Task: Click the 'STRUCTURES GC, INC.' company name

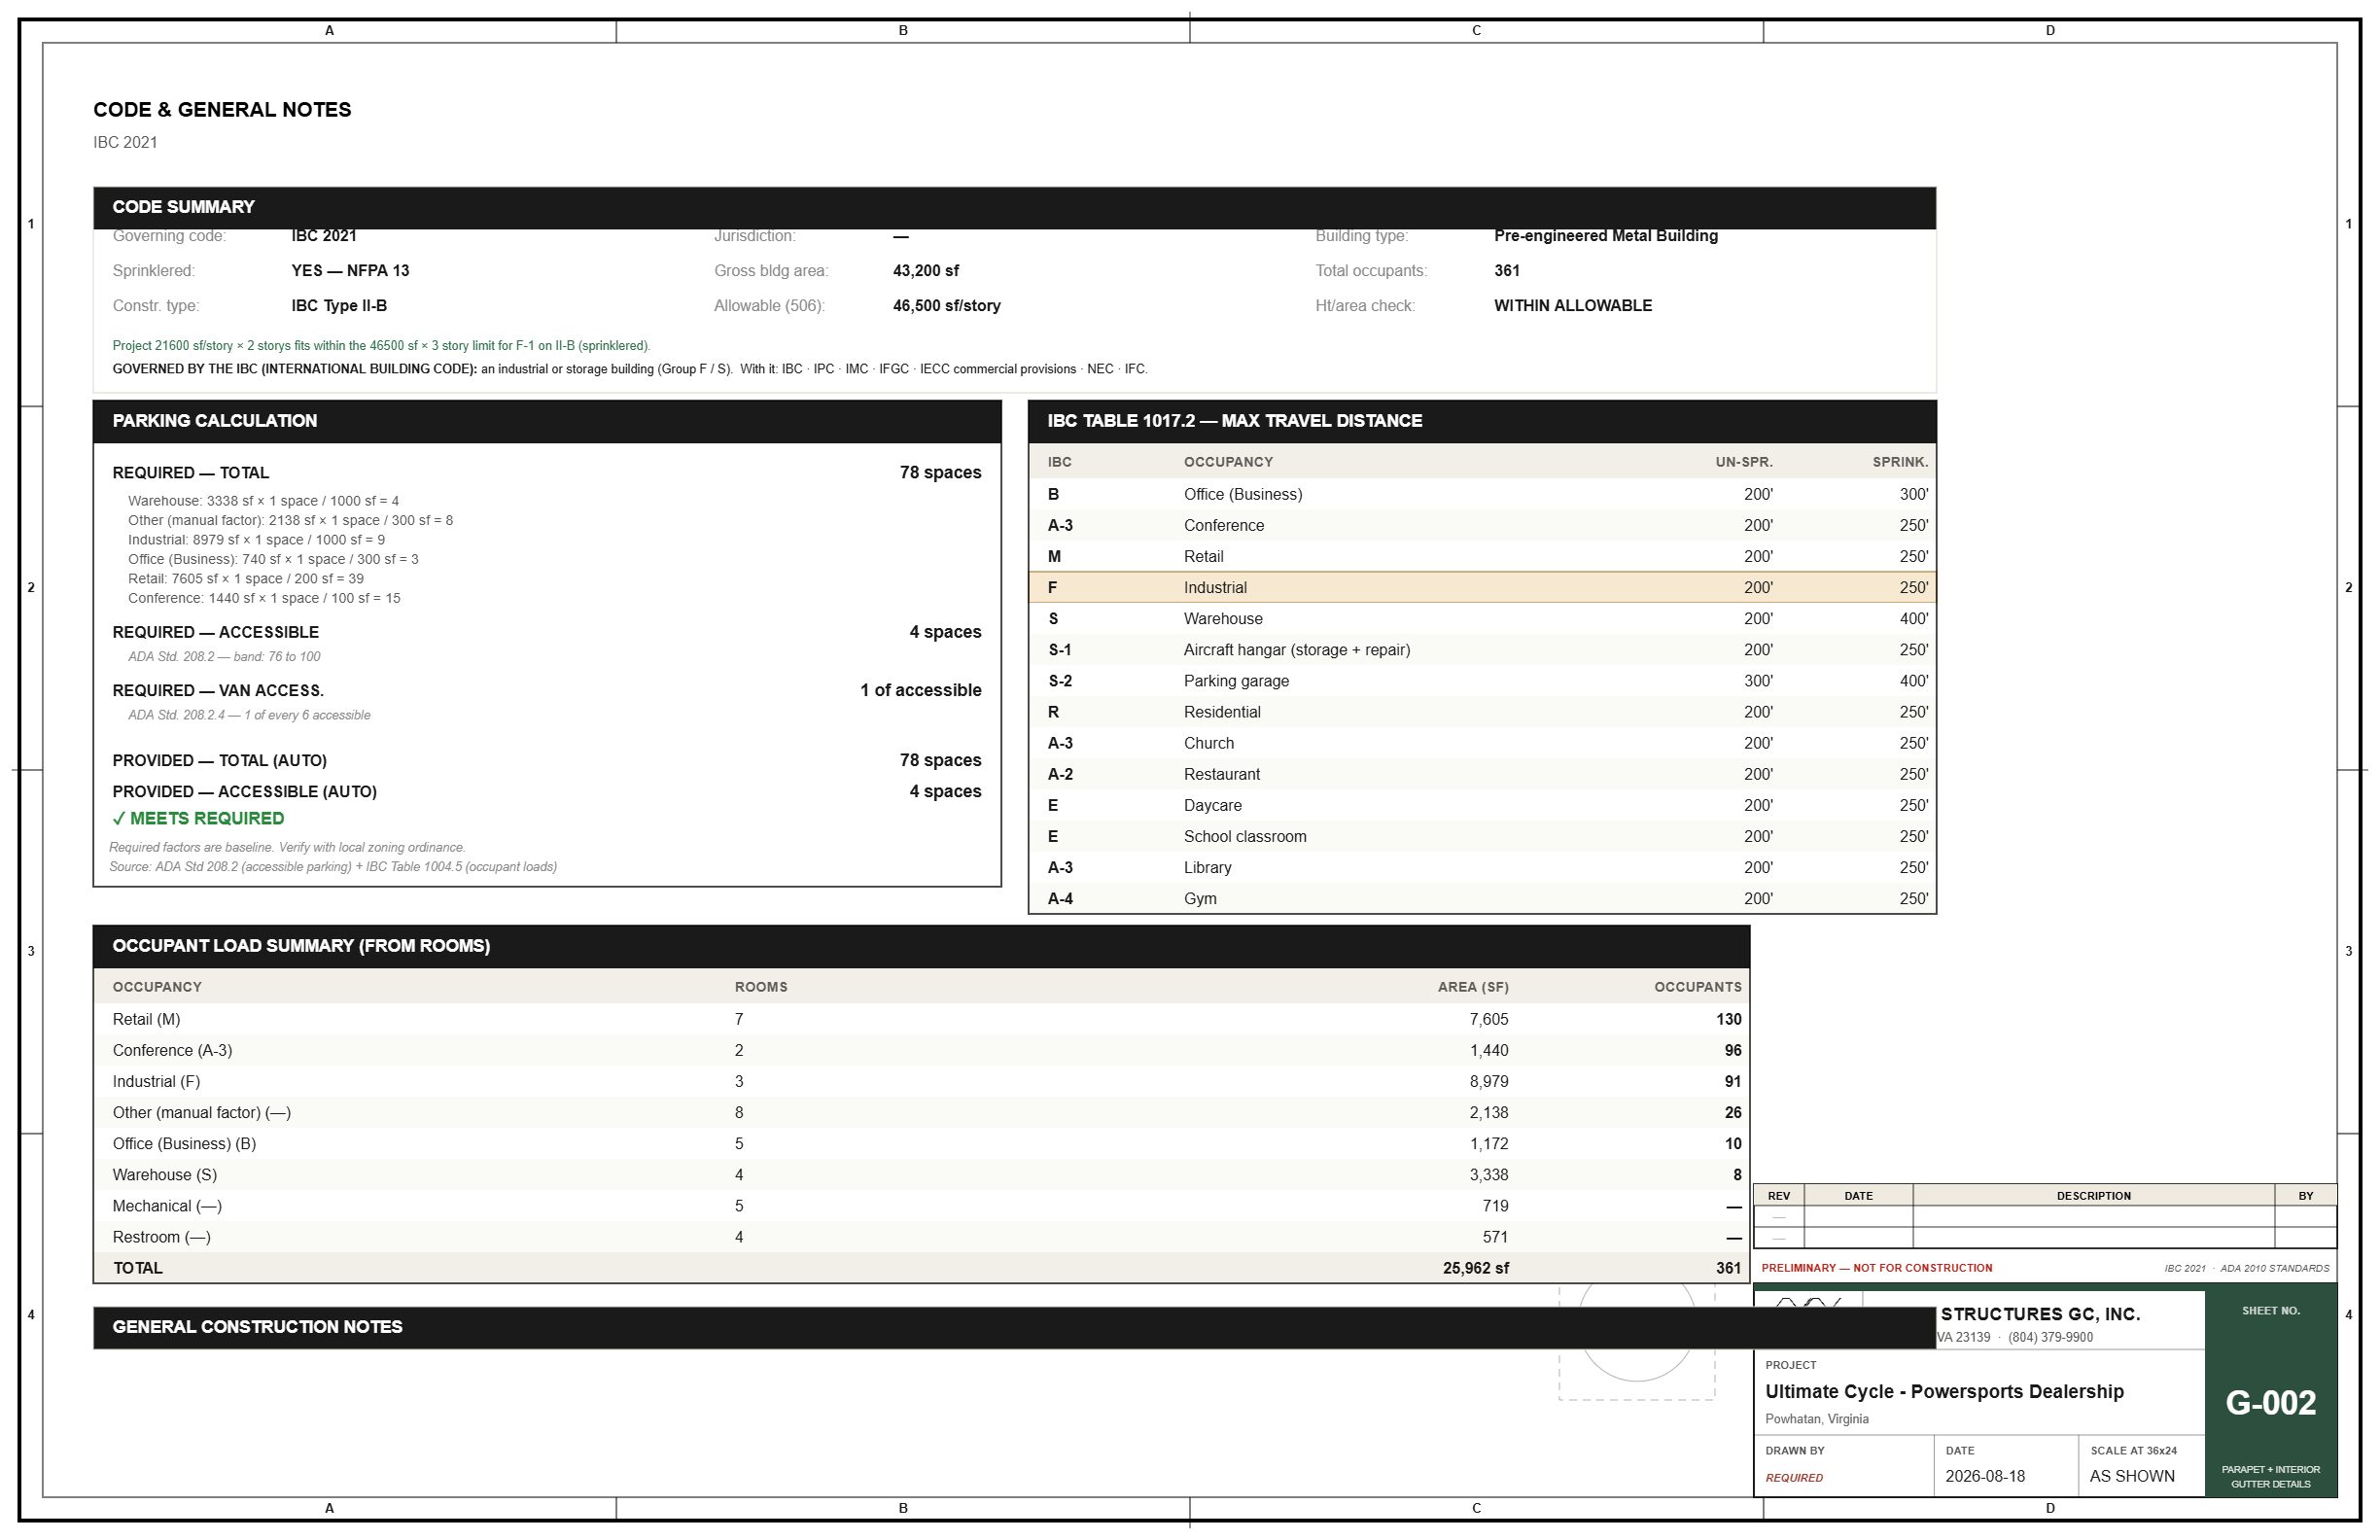Action: coord(2040,1315)
